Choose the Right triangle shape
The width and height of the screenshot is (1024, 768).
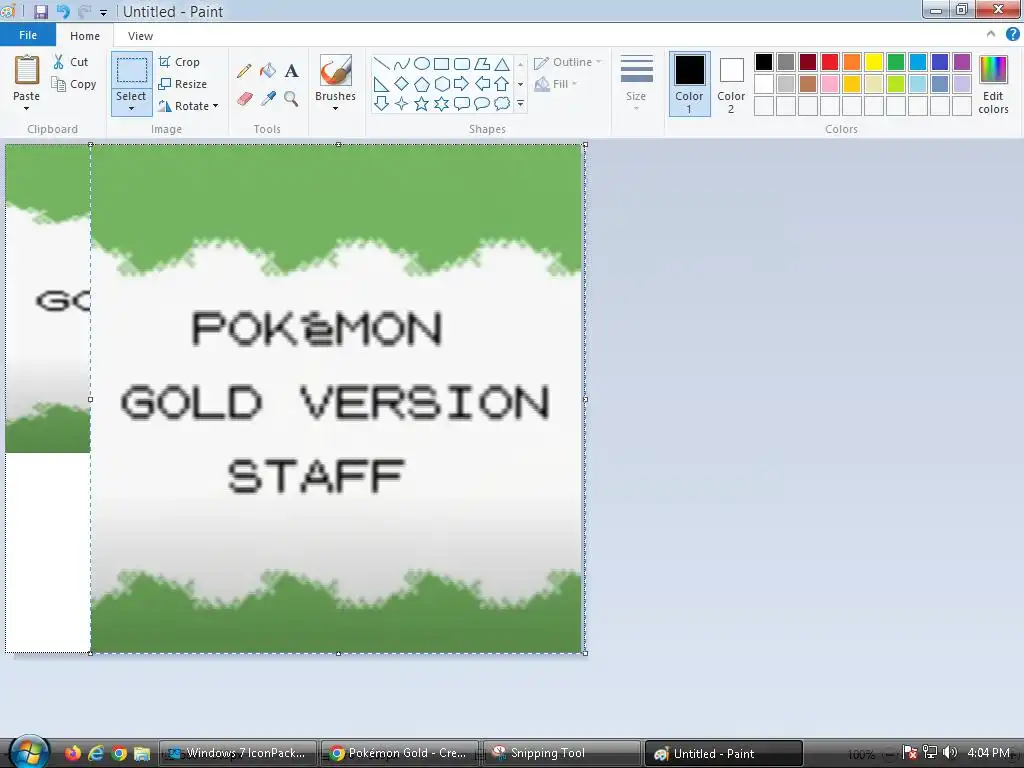pos(381,84)
